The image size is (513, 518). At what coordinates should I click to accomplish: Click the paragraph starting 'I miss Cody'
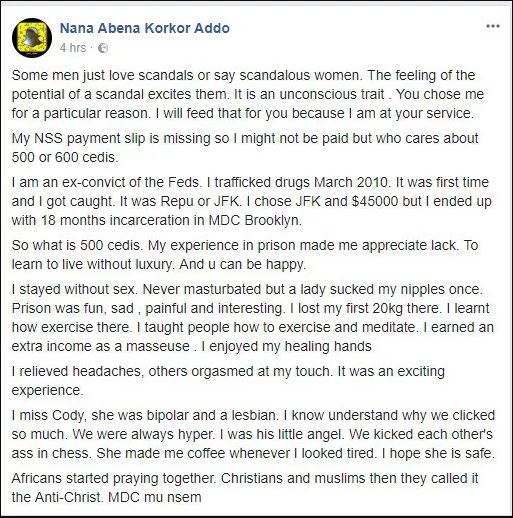click(x=253, y=434)
